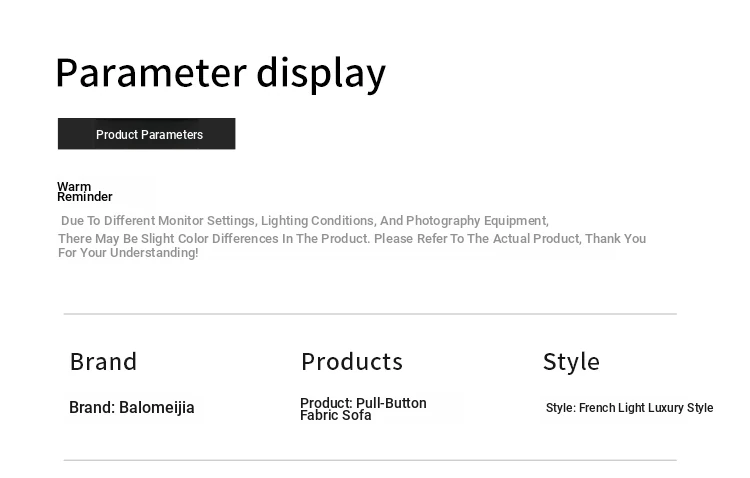750x478 pixels.
Task: Select the 'Brand: Balomeijia' value text
Action: click(132, 408)
